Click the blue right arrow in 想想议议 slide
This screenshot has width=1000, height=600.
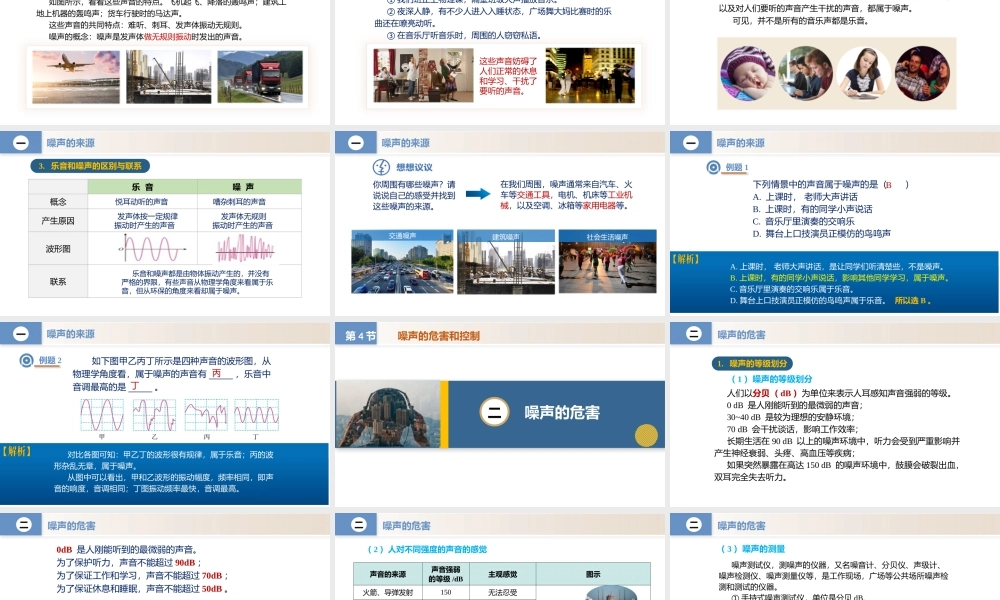click(478, 194)
